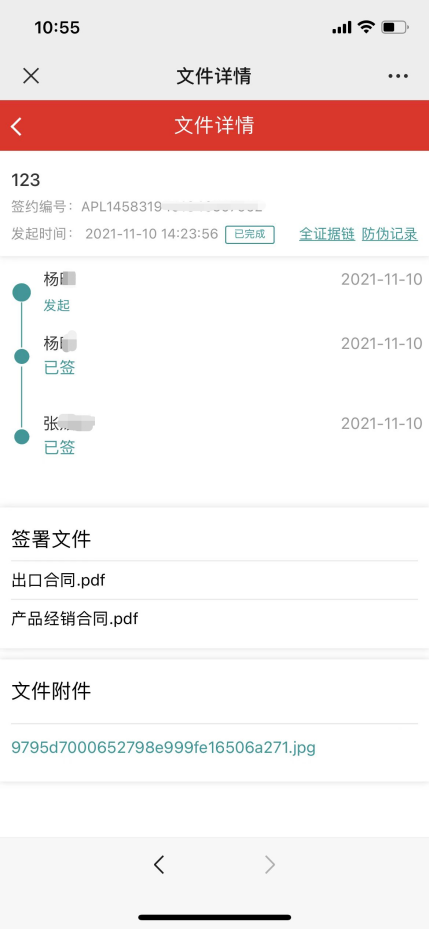
Task: Close the page with the X icon
Action: (x=31, y=76)
